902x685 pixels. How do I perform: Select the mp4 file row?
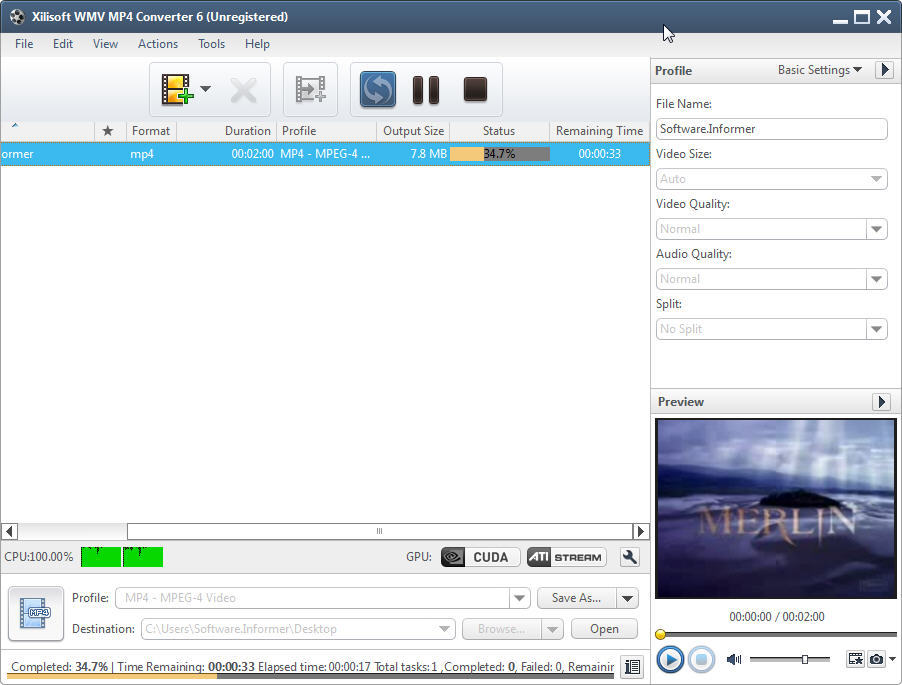point(325,154)
